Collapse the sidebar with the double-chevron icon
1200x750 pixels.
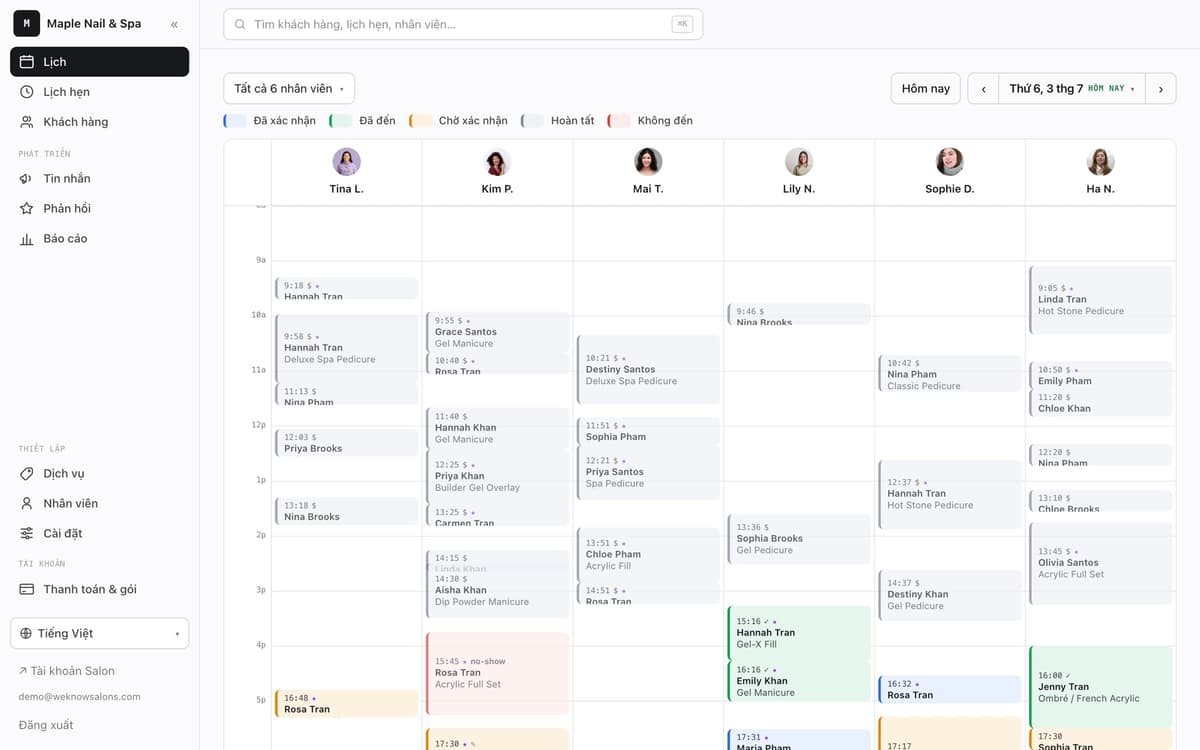(175, 24)
